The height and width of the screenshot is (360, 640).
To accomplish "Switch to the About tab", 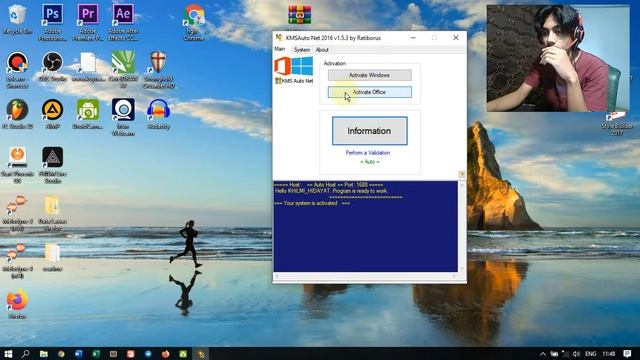I will (x=322, y=50).
